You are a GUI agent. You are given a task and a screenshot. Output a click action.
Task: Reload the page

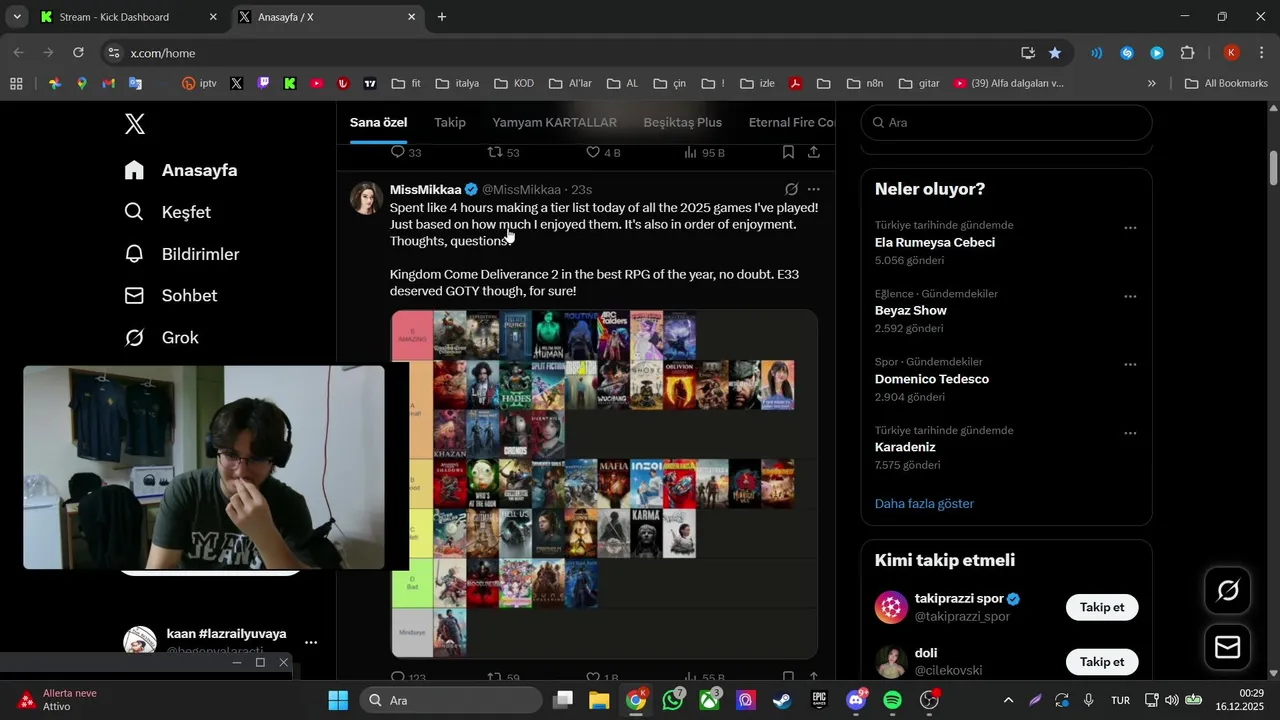pos(78,53)
